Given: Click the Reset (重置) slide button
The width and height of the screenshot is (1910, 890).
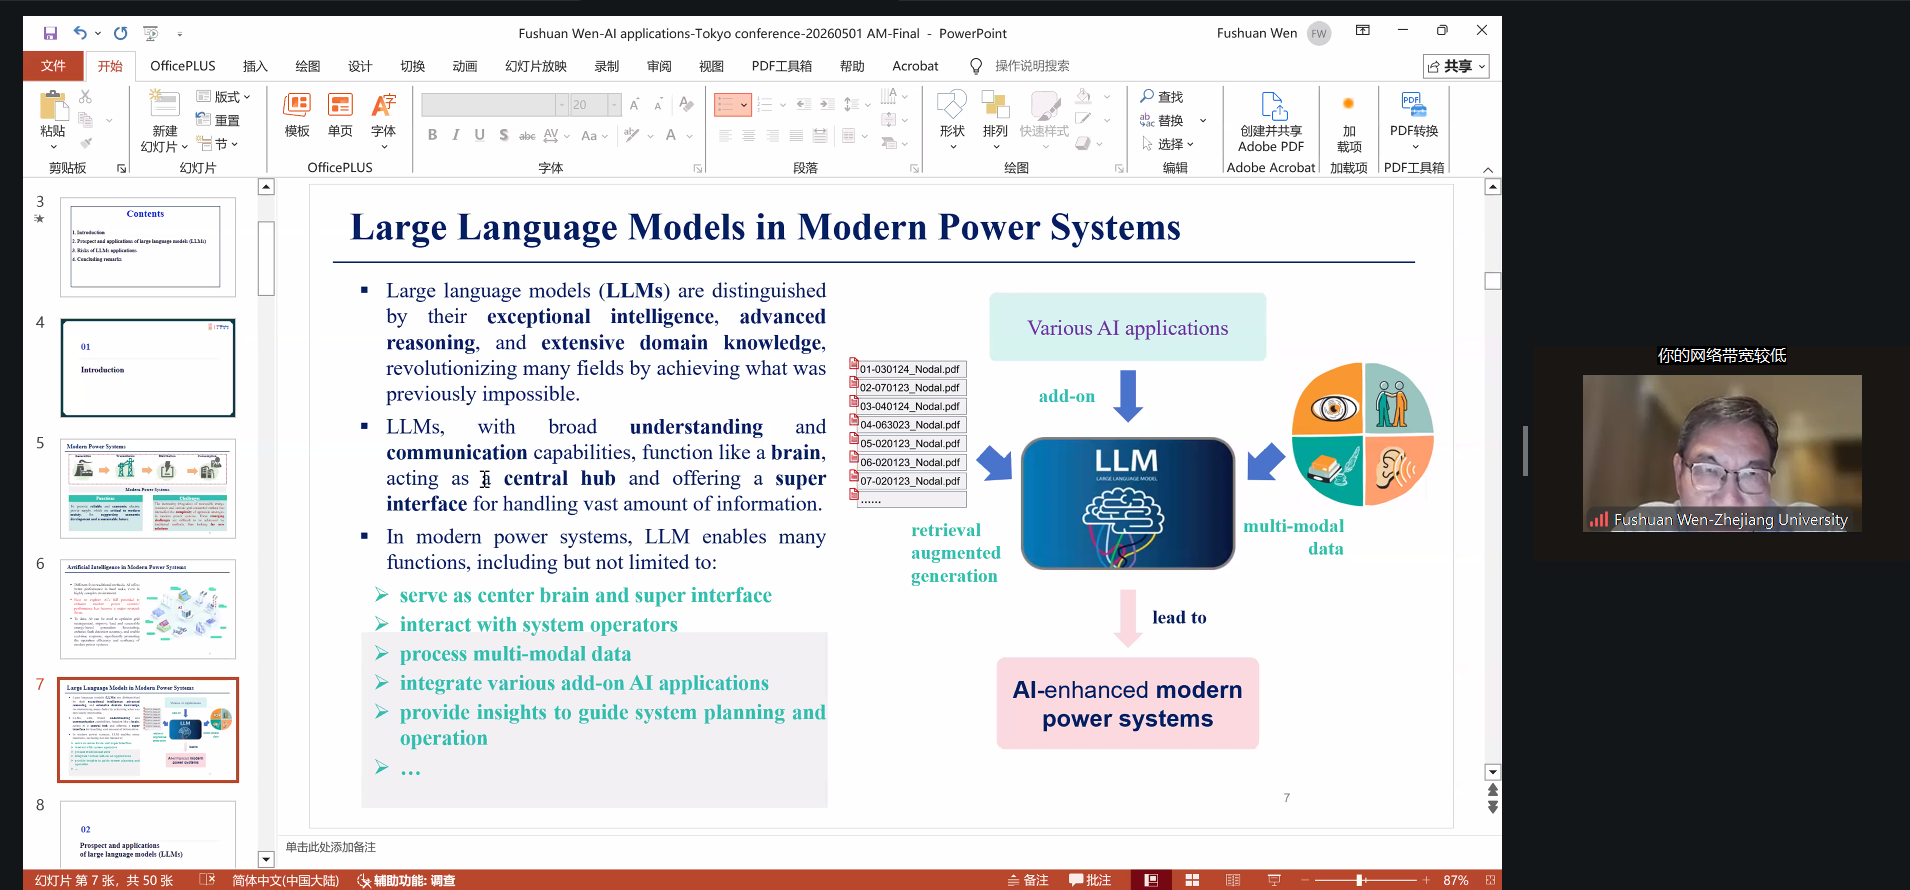Looking at the screenshot, I should [218, 120].
